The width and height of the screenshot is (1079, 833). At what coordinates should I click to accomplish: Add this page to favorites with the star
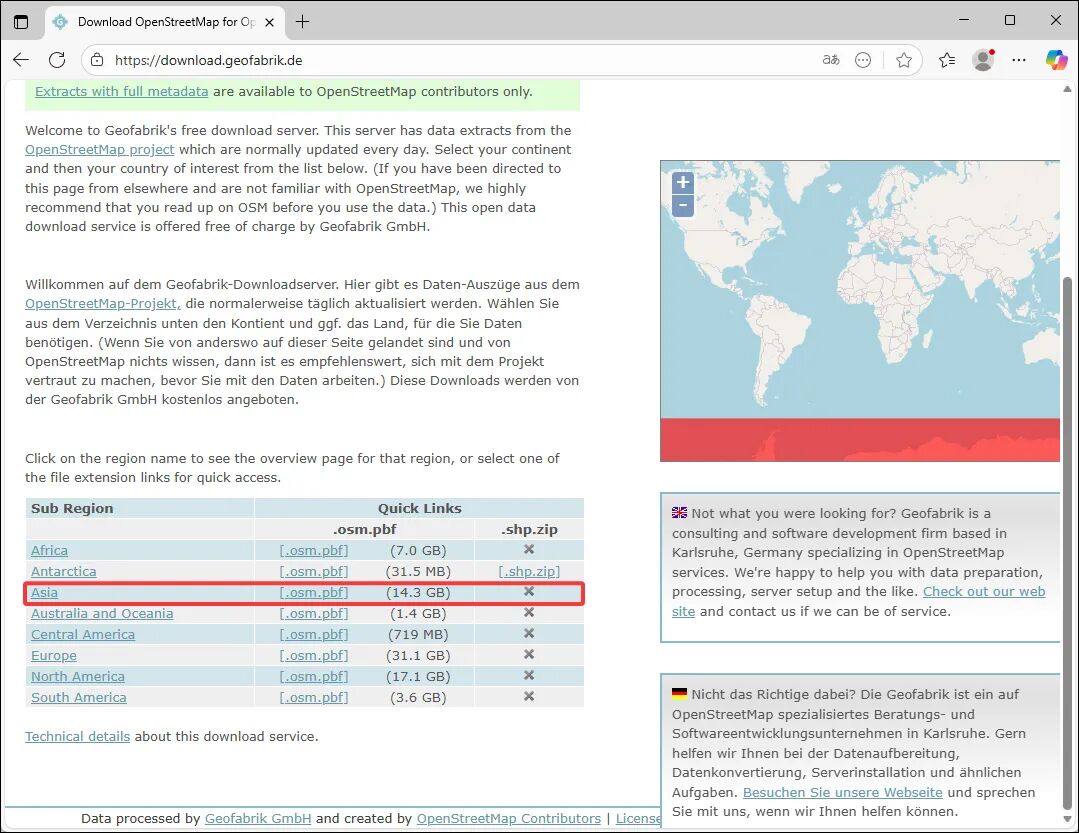tap(904, 60)
